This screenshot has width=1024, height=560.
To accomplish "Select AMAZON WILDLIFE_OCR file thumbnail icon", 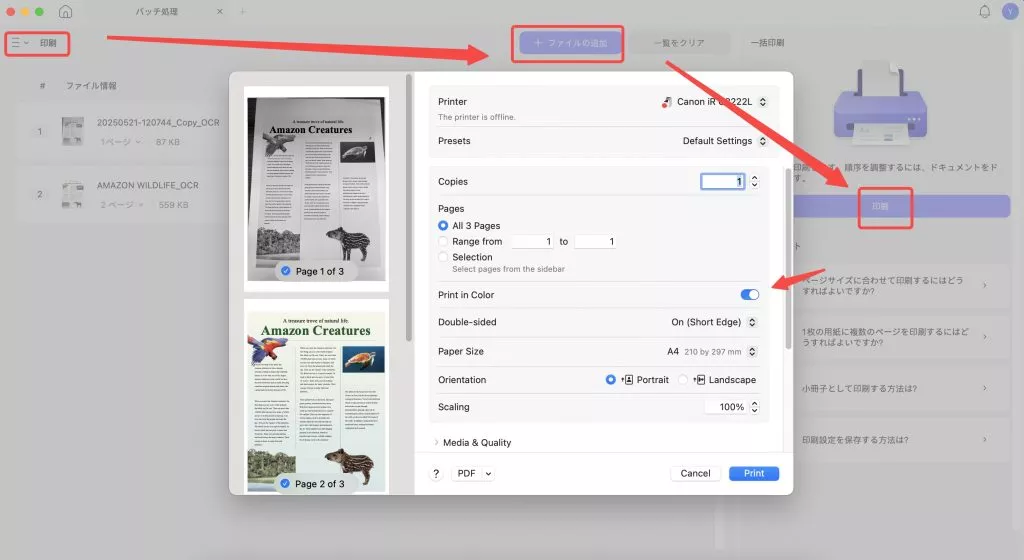I will 72,194.
